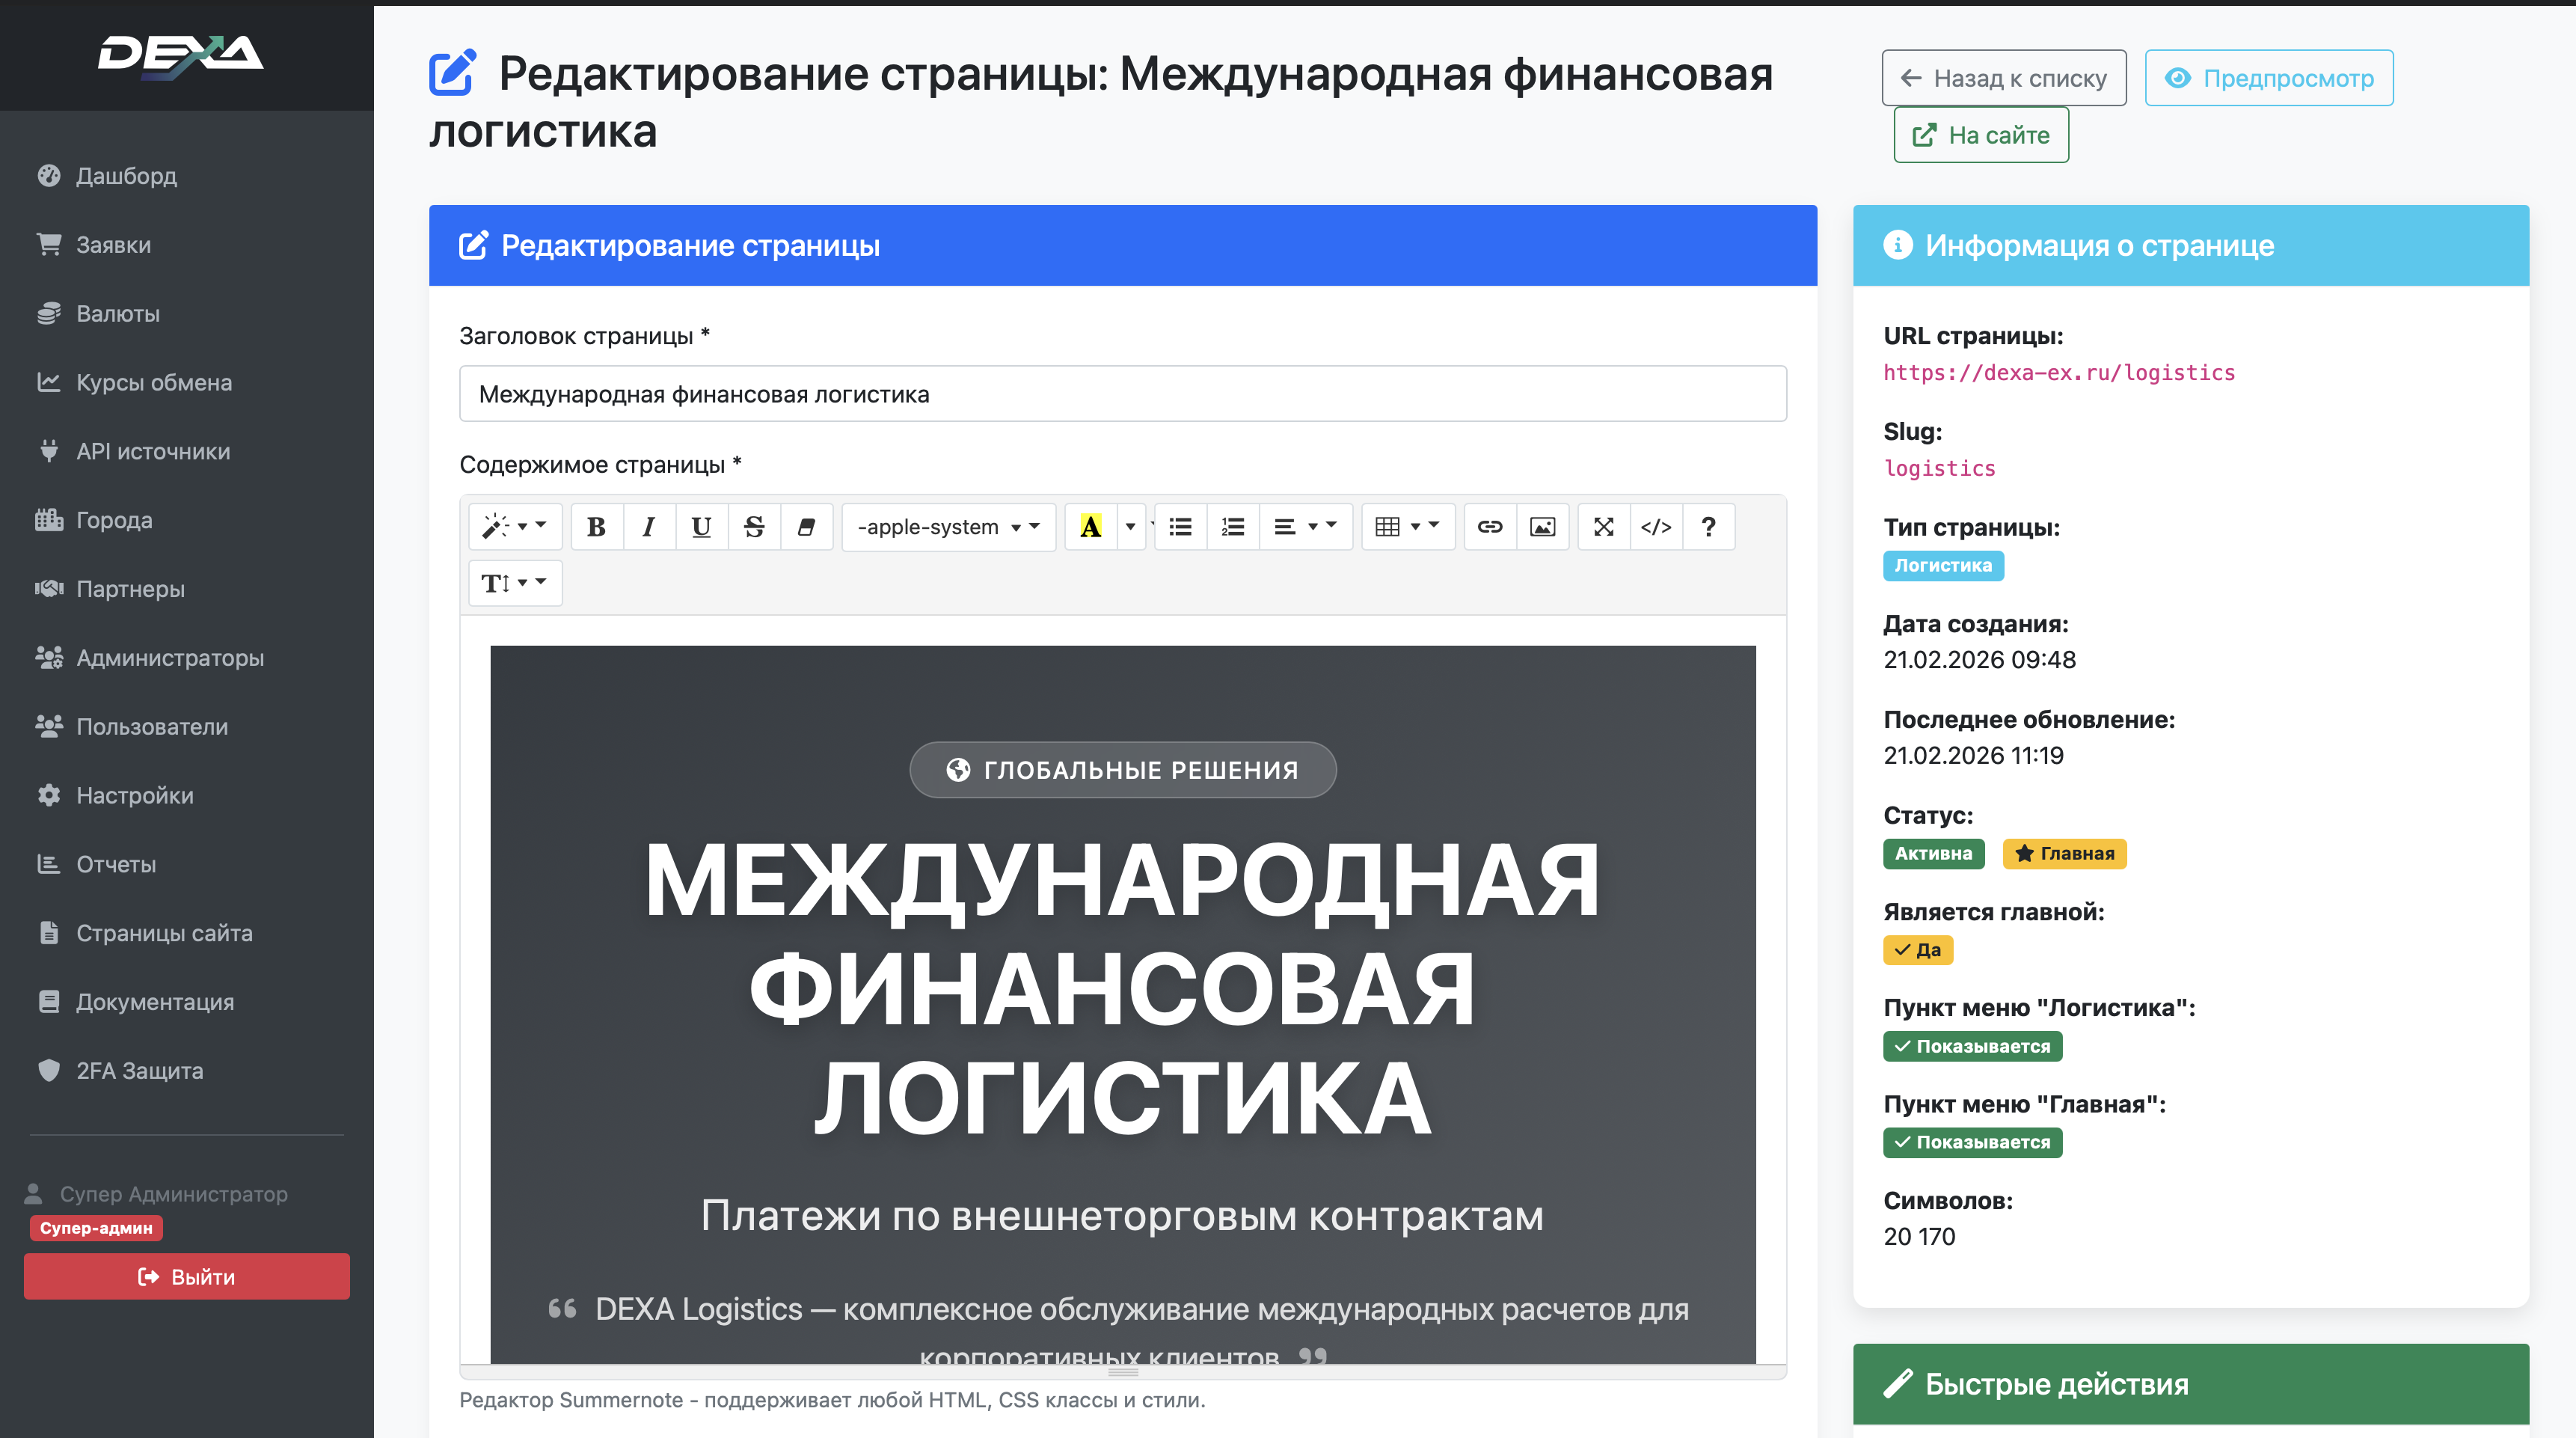The height and width of the screenshot is (1438, 2576).
Task: Click the Супер Администратор user name
Action: (x=173, y=1194)
